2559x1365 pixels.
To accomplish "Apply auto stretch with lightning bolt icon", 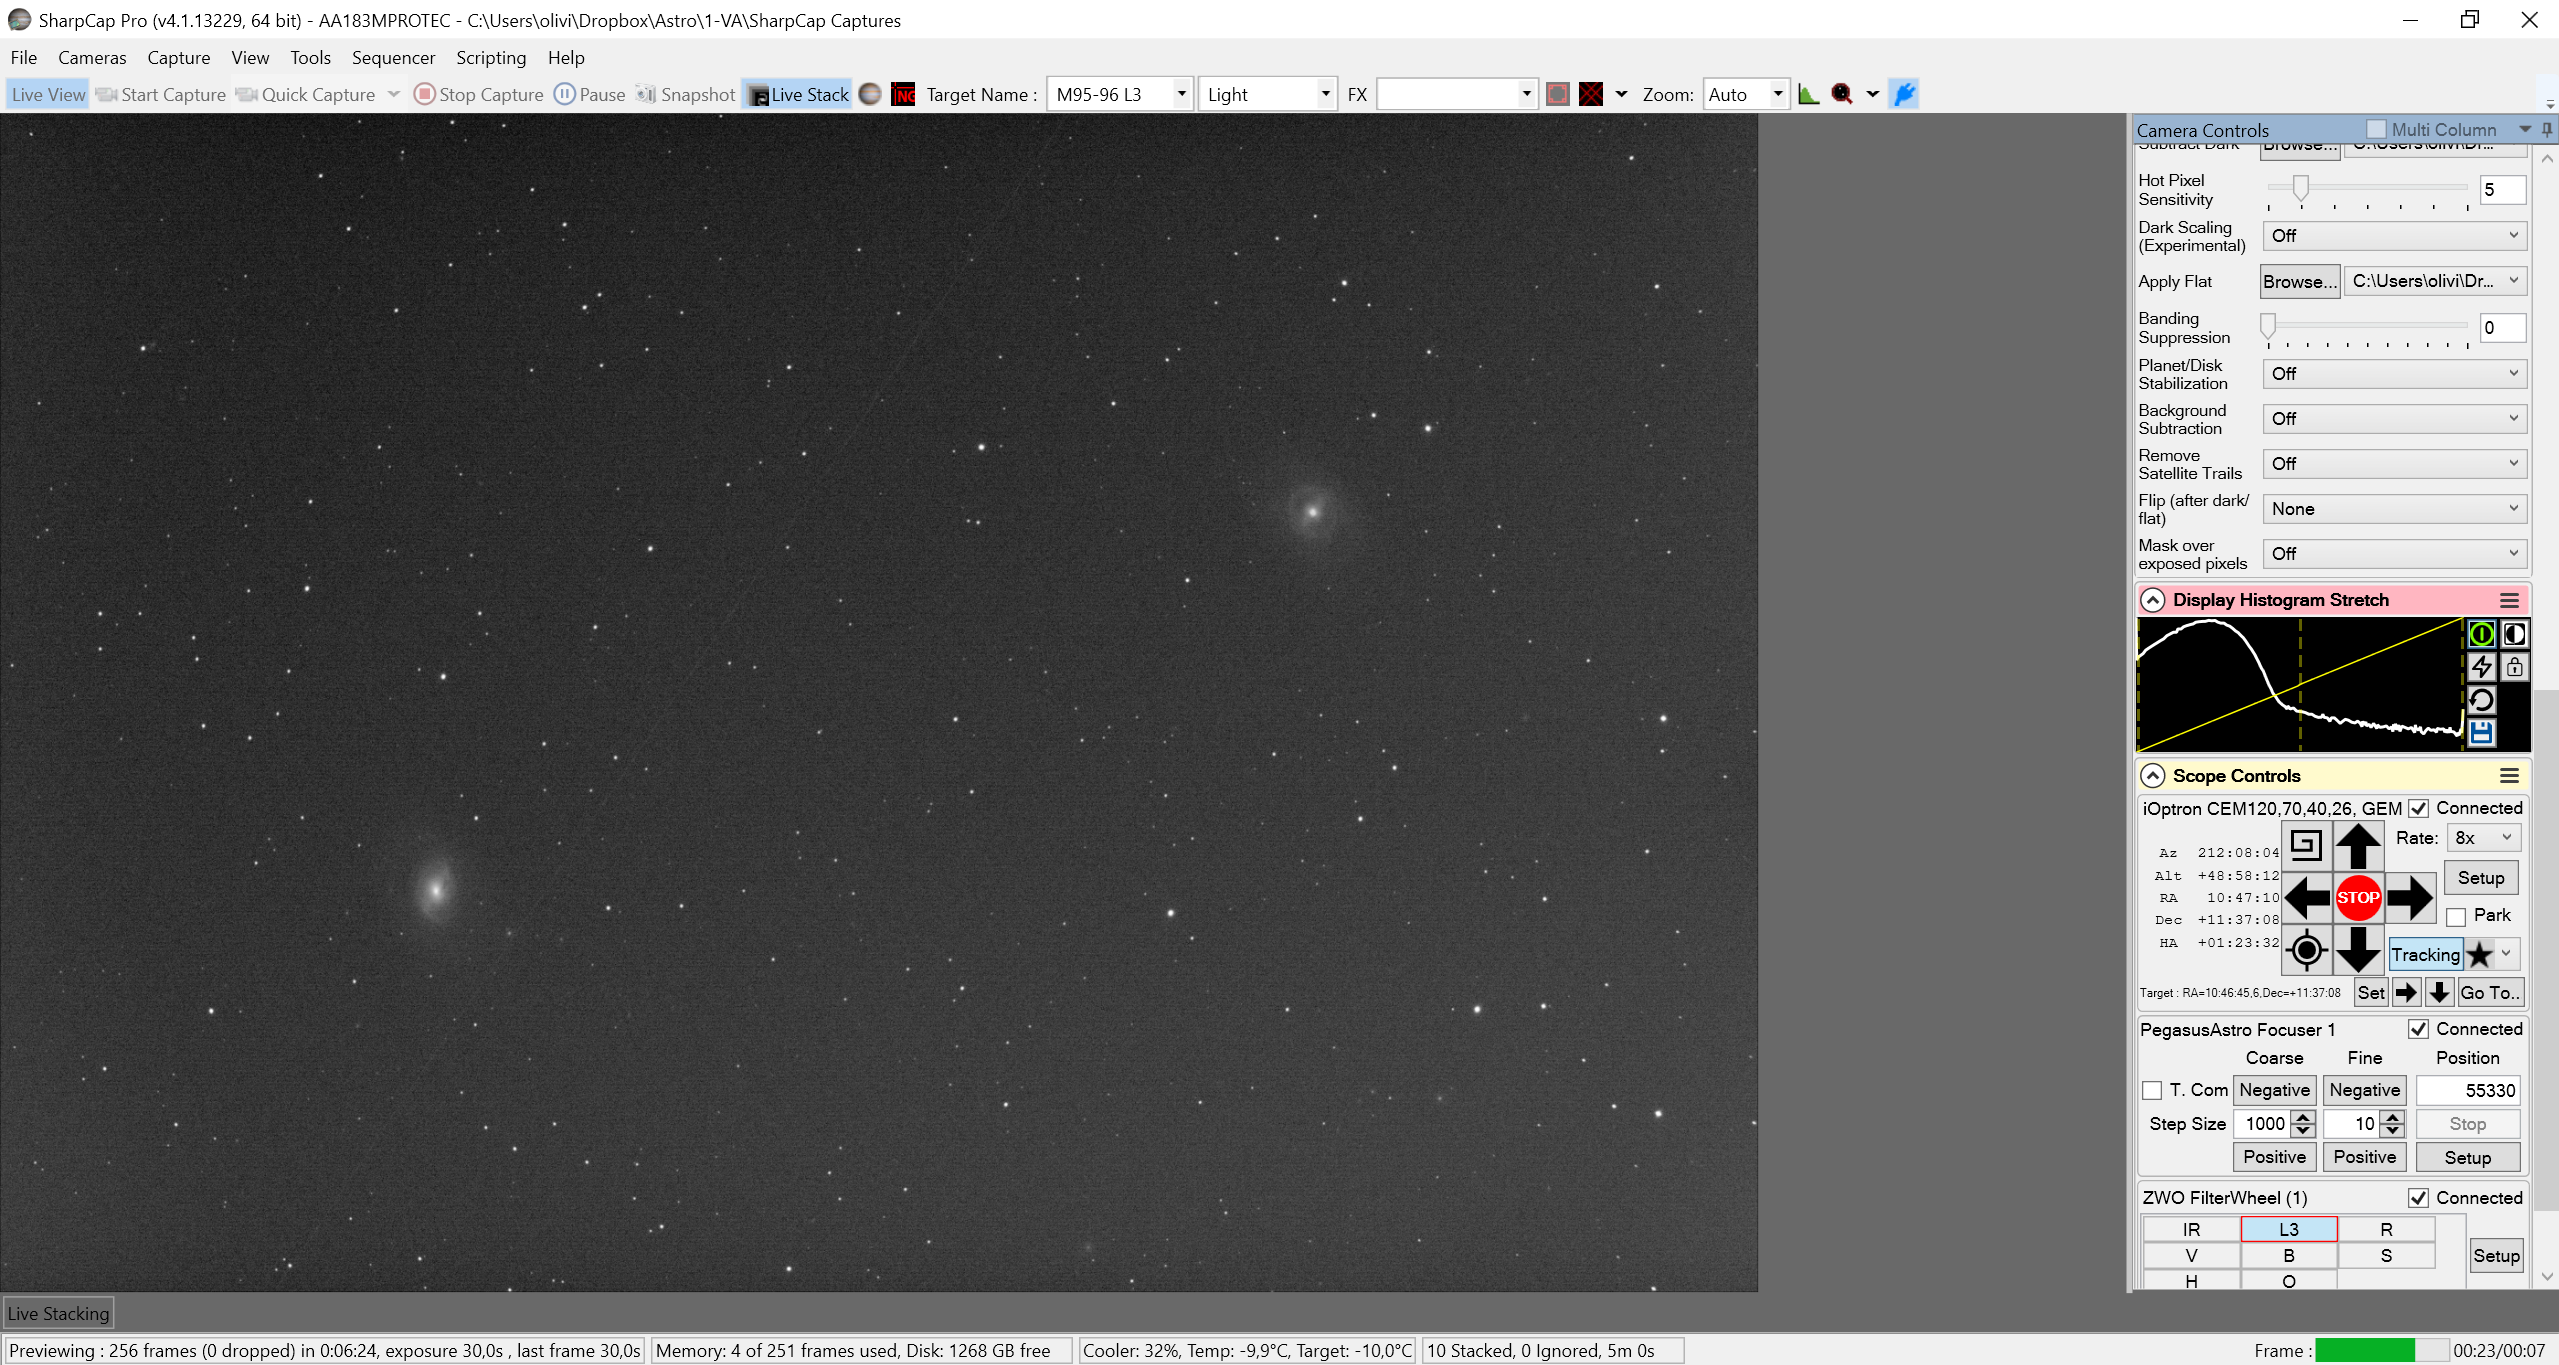I will pyautogui.click(x=2481, y=667).
